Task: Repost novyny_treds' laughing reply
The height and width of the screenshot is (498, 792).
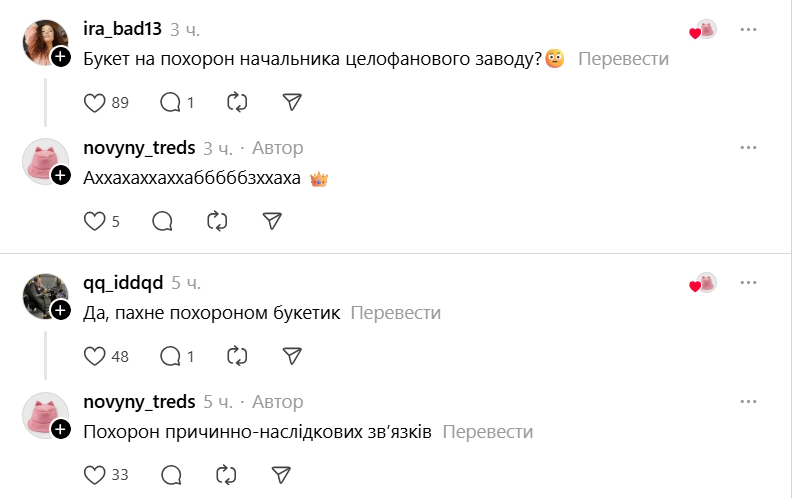Action: pyautogui.click(x=217, y=221)
